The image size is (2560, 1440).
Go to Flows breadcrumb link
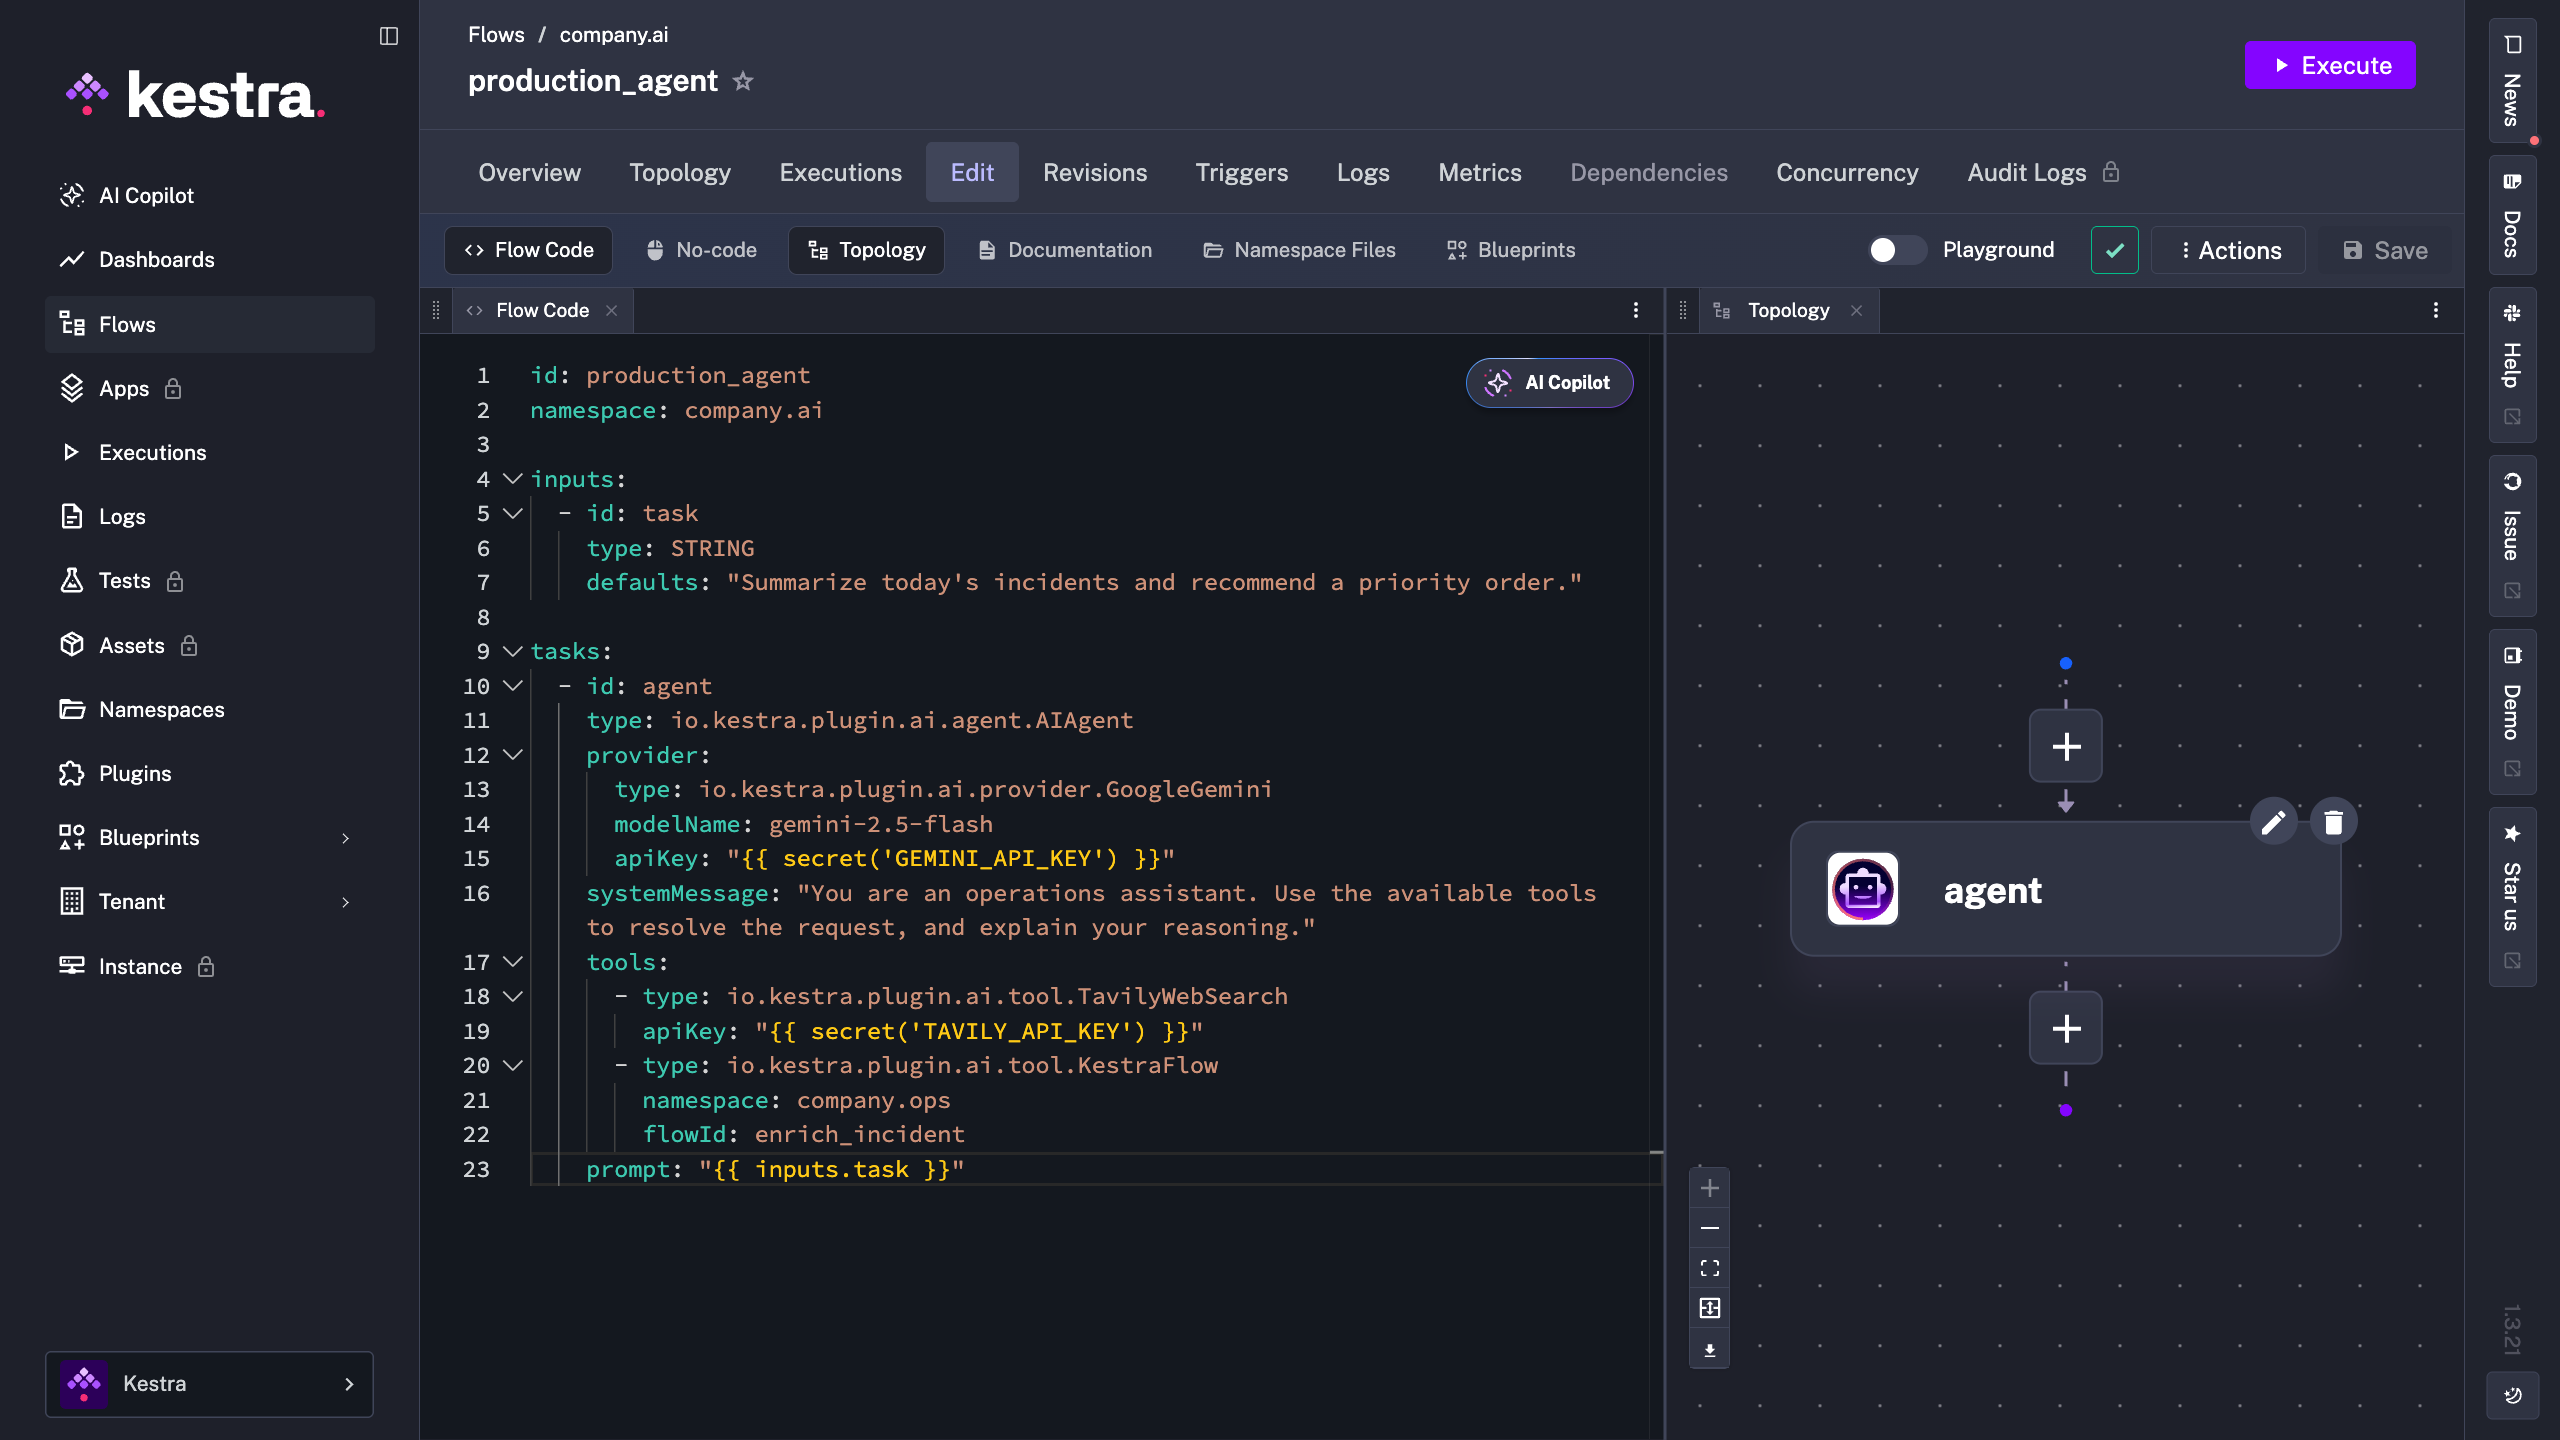(496, 35)
